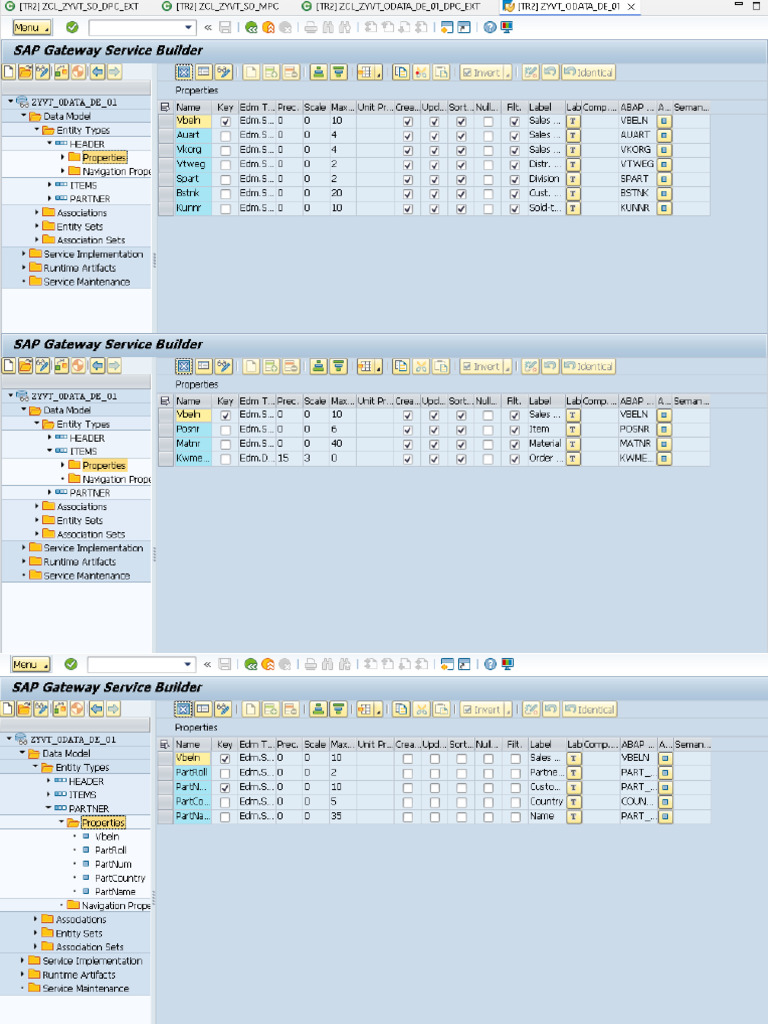The image size is (768, 1024).
Task: Select the row selector of the Kwme row
Action: point(166,458)
